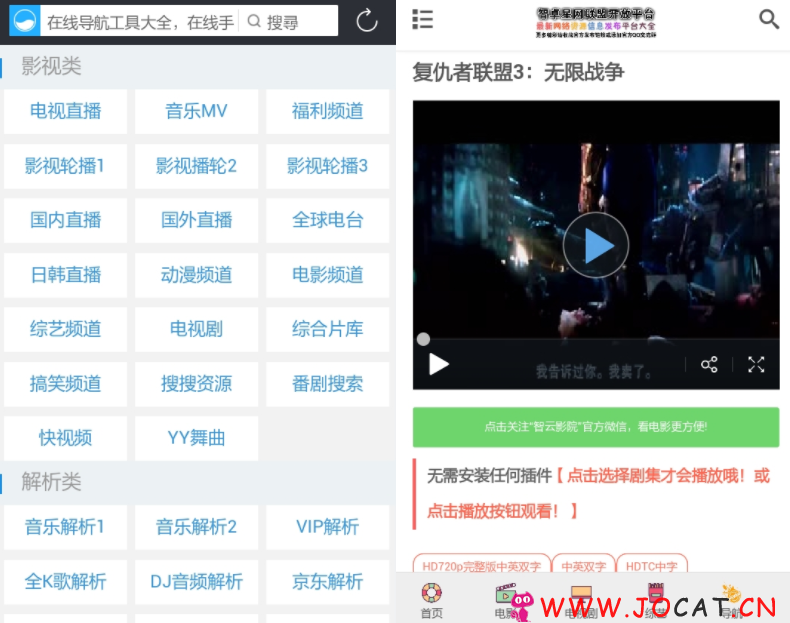790x623 pixels.
Task: Open 音乐解析2
Action: pyautogui.click(x=196, y=527)
